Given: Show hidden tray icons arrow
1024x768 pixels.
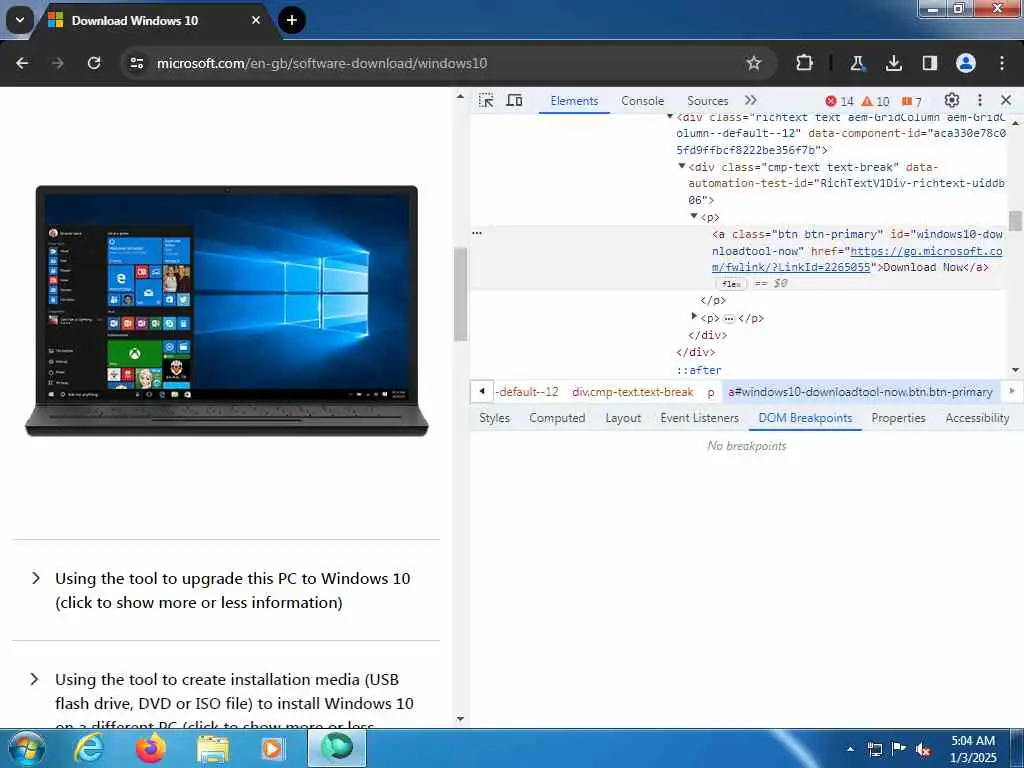Looking at the screenshot, I should [x=850, y=749].
